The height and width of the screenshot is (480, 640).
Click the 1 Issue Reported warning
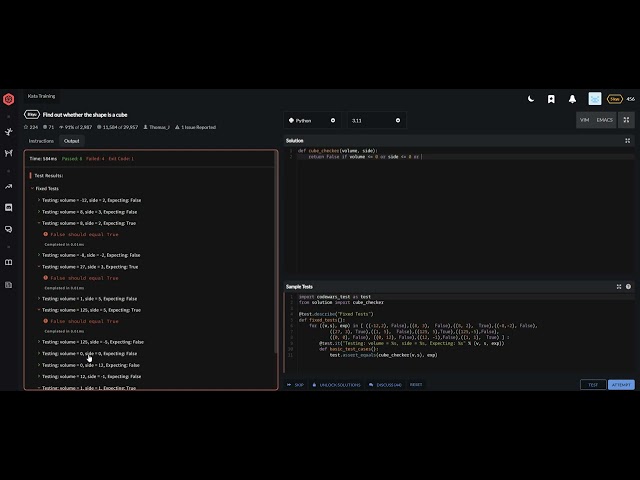pyautogui.click(x=196, y=127)
